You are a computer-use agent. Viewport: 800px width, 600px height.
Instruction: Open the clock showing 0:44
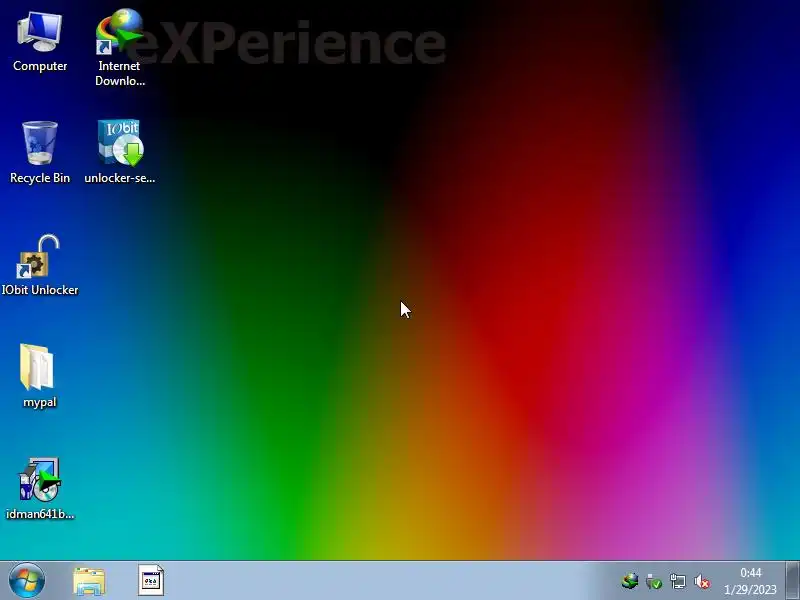pyautogui.click(x=750, y=581)
